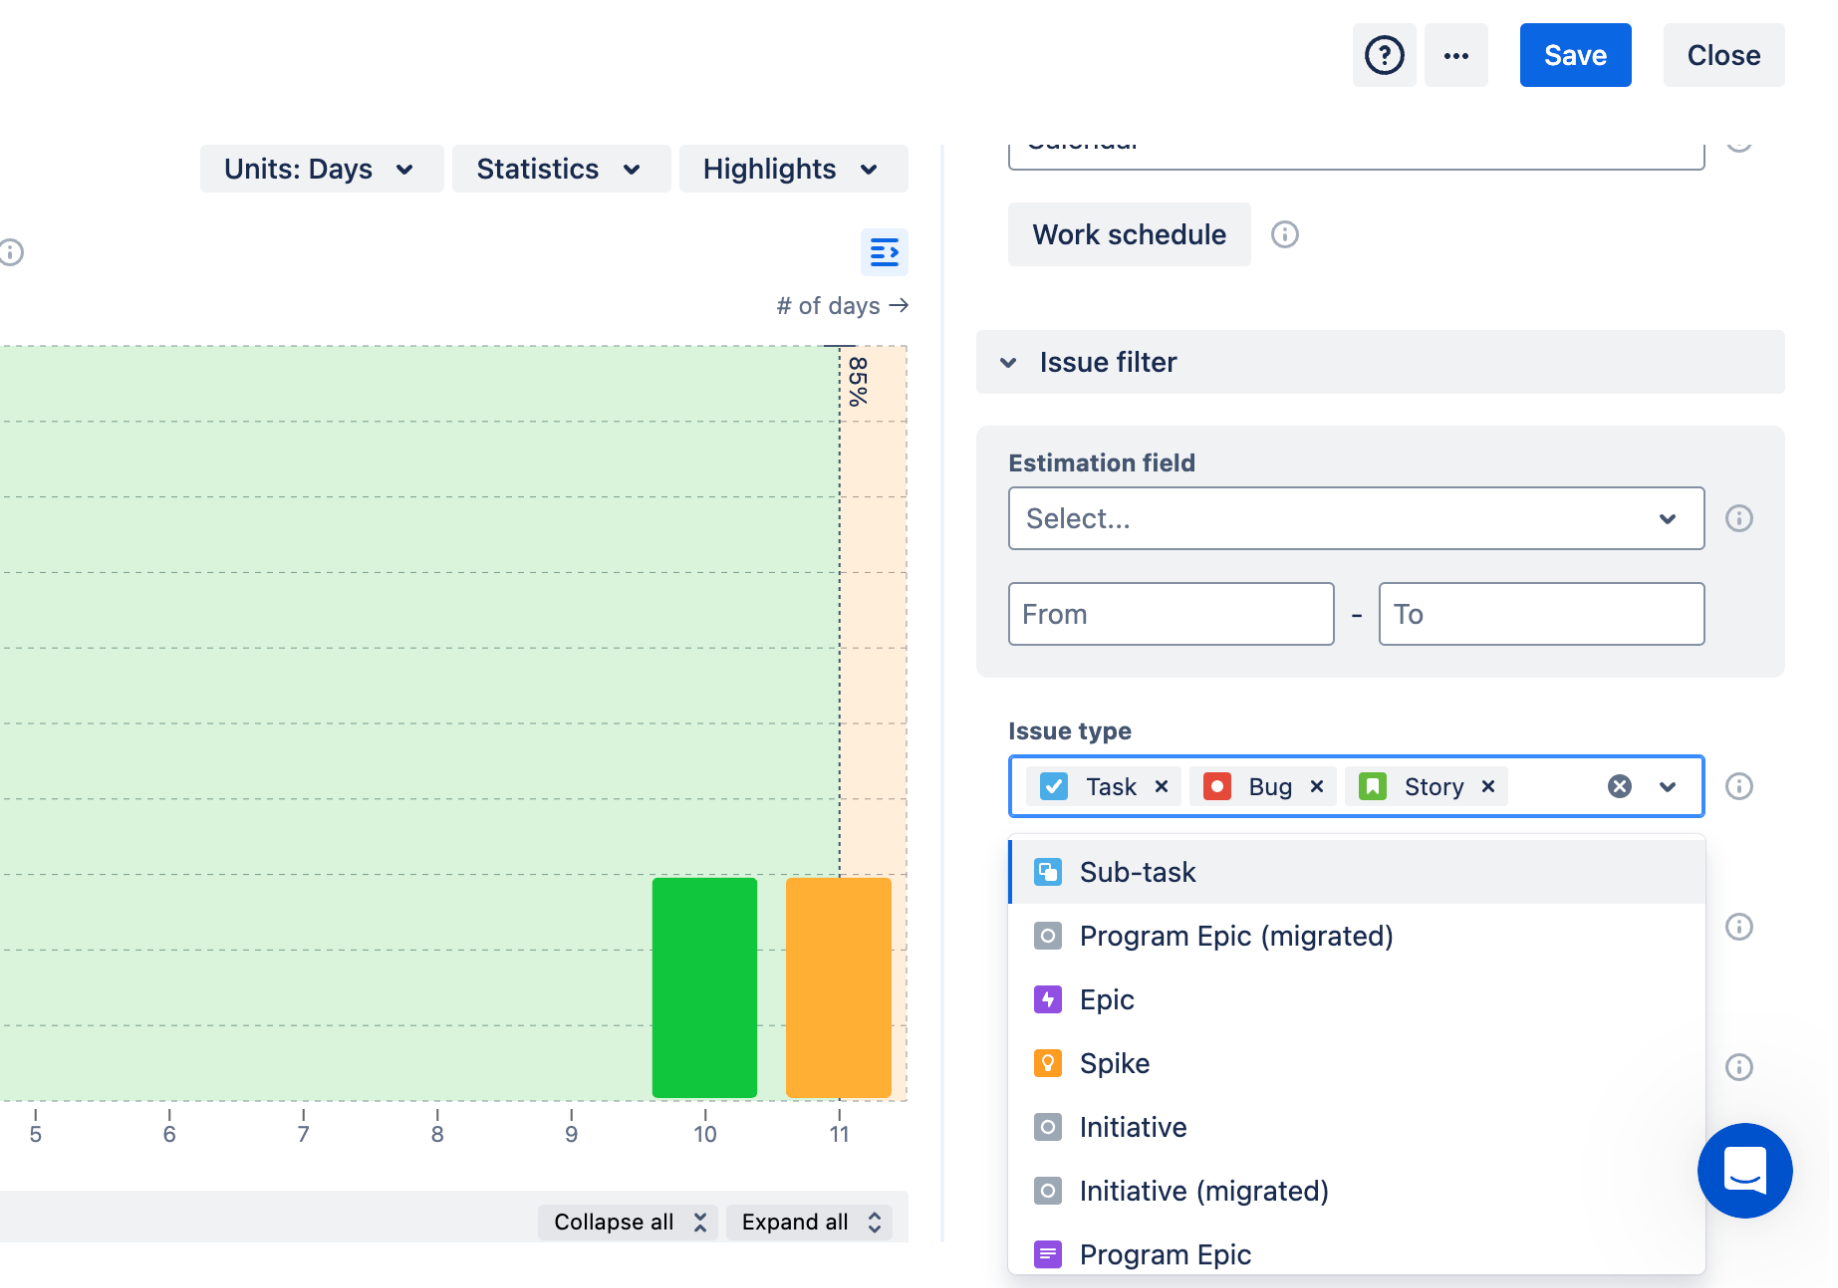Click the info icon beside Estimation field
This screenshot has height=1288, width=1838.
point(1739,519)
